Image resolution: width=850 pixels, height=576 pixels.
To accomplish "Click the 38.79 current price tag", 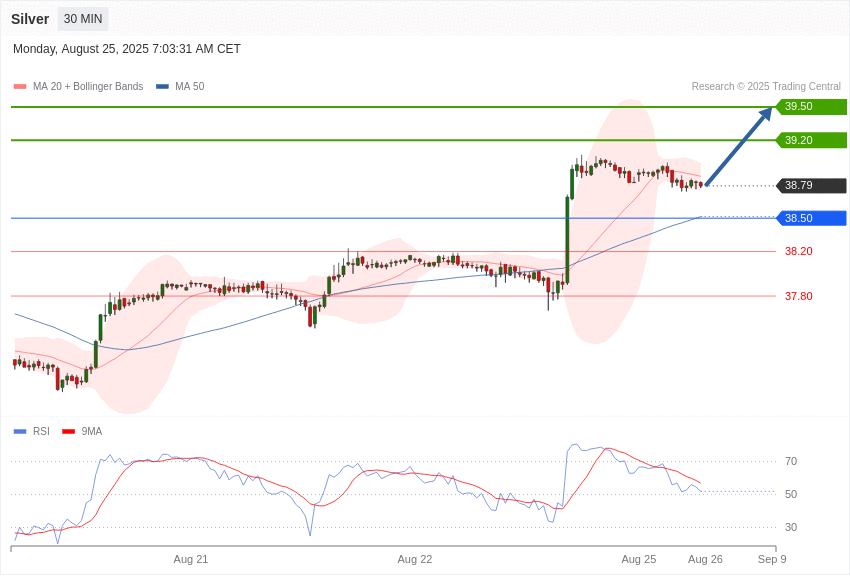I will (x=811, y=185).
